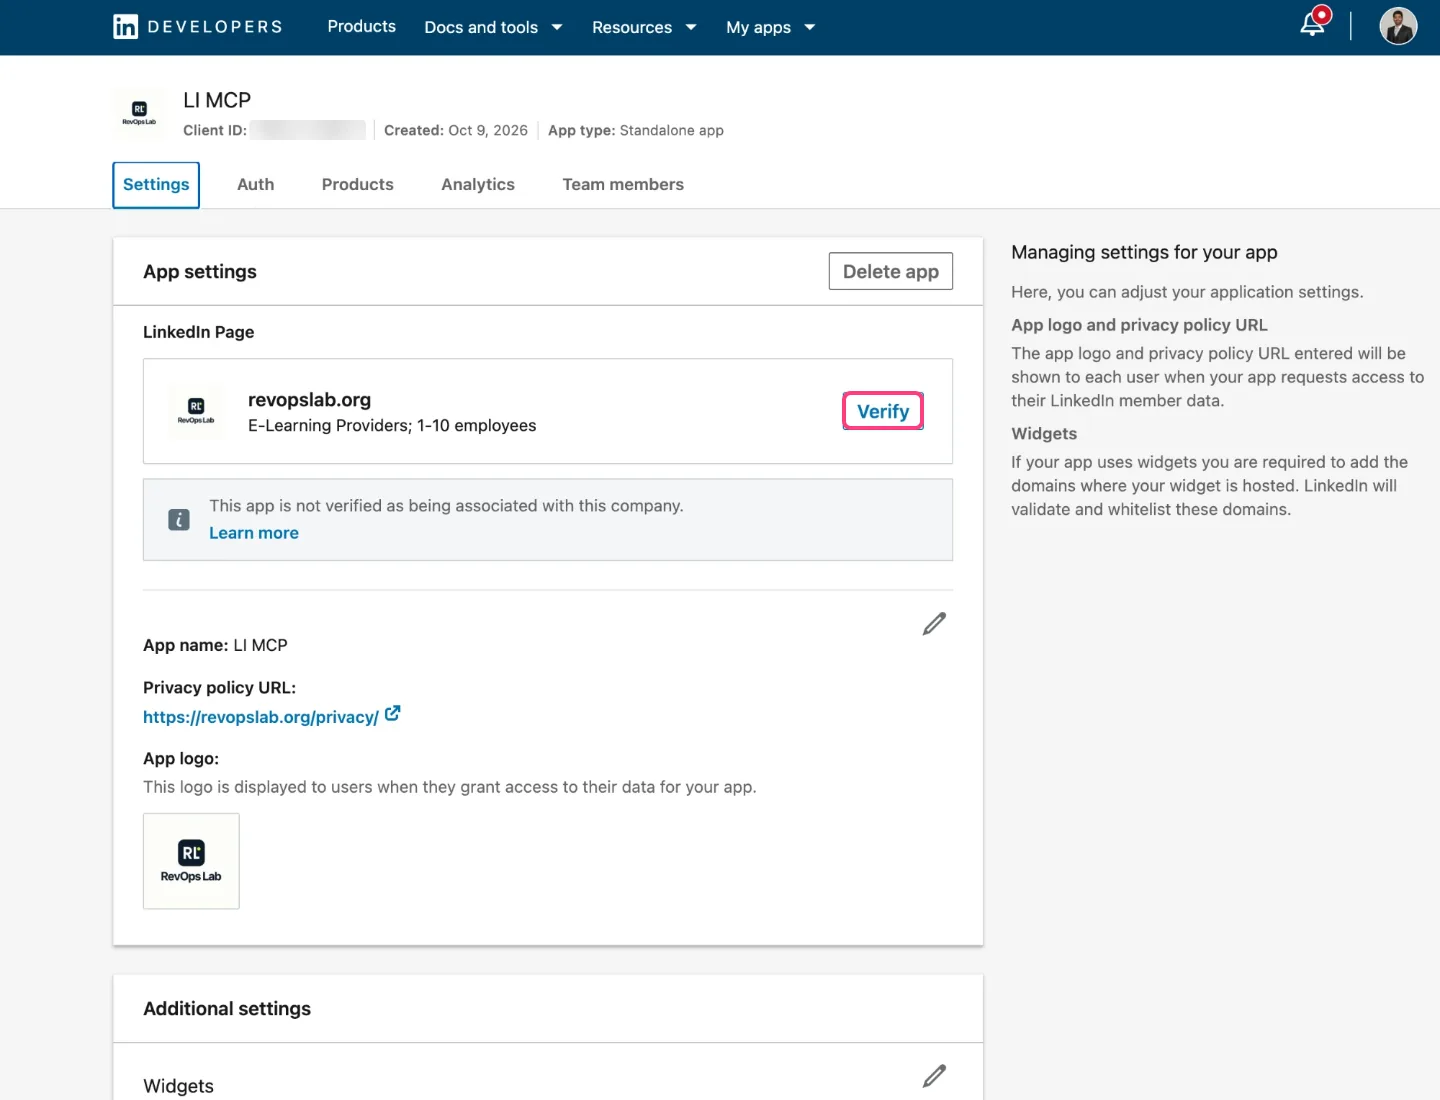Select the Settings tab
This screenshot has width=1440, height=1100.
[x=156, y=185]
